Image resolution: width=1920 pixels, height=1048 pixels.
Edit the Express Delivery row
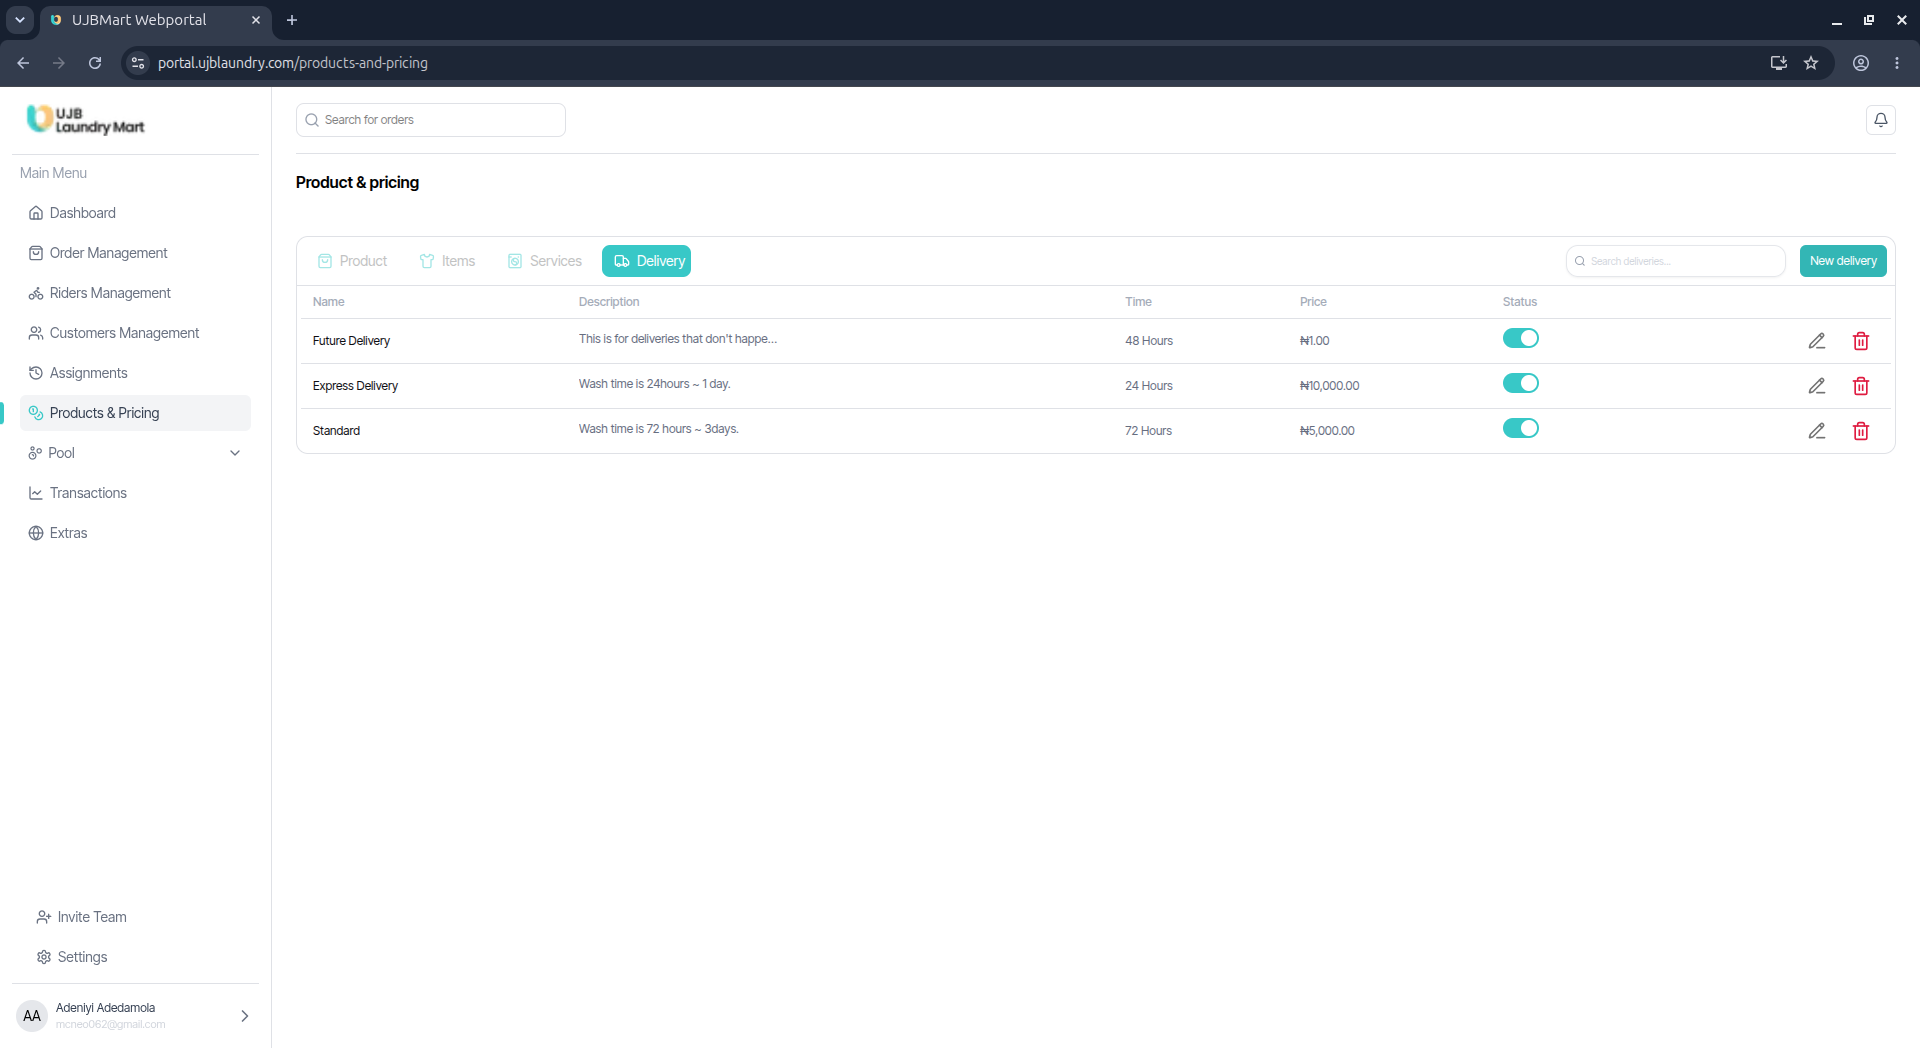[x=1817, y=386]
